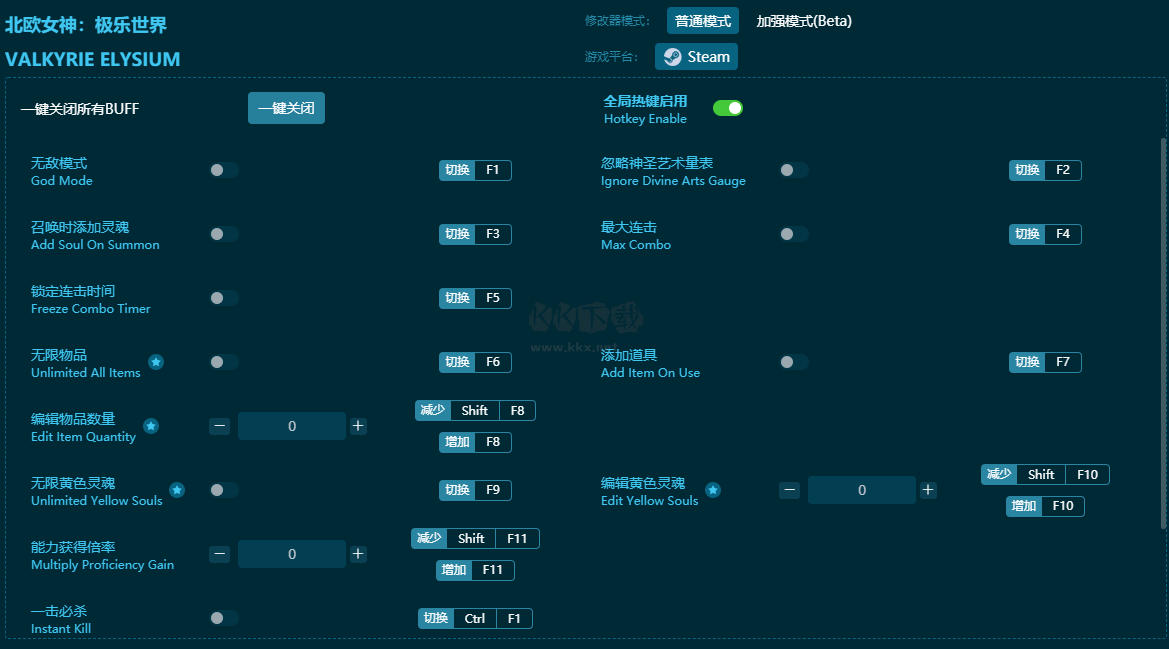The width and height of the screenshot is (1169, 649).
Task: Turn on Max Combo switch
Action: (x=794, y=234)
